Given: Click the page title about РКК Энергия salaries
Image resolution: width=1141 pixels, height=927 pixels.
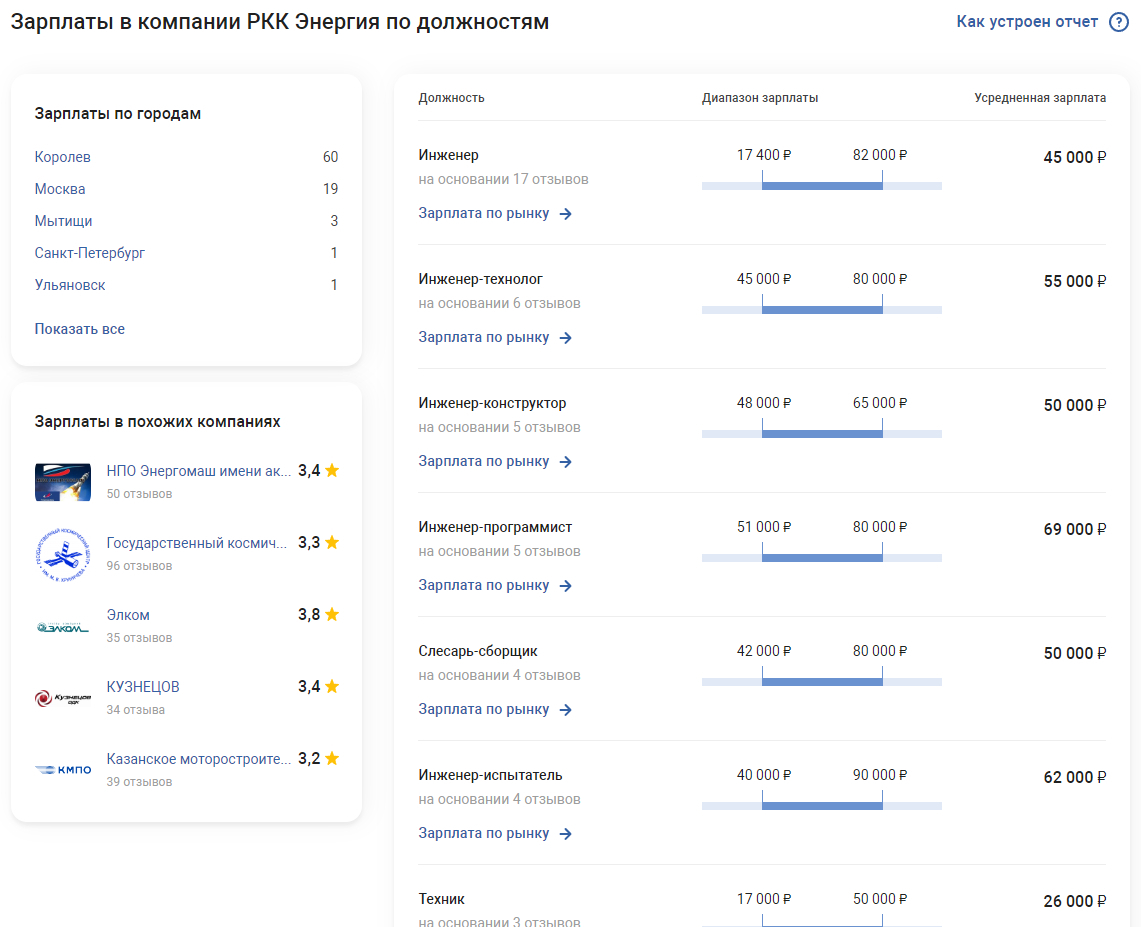Looking at the screenshot, I should click(279, 22).
